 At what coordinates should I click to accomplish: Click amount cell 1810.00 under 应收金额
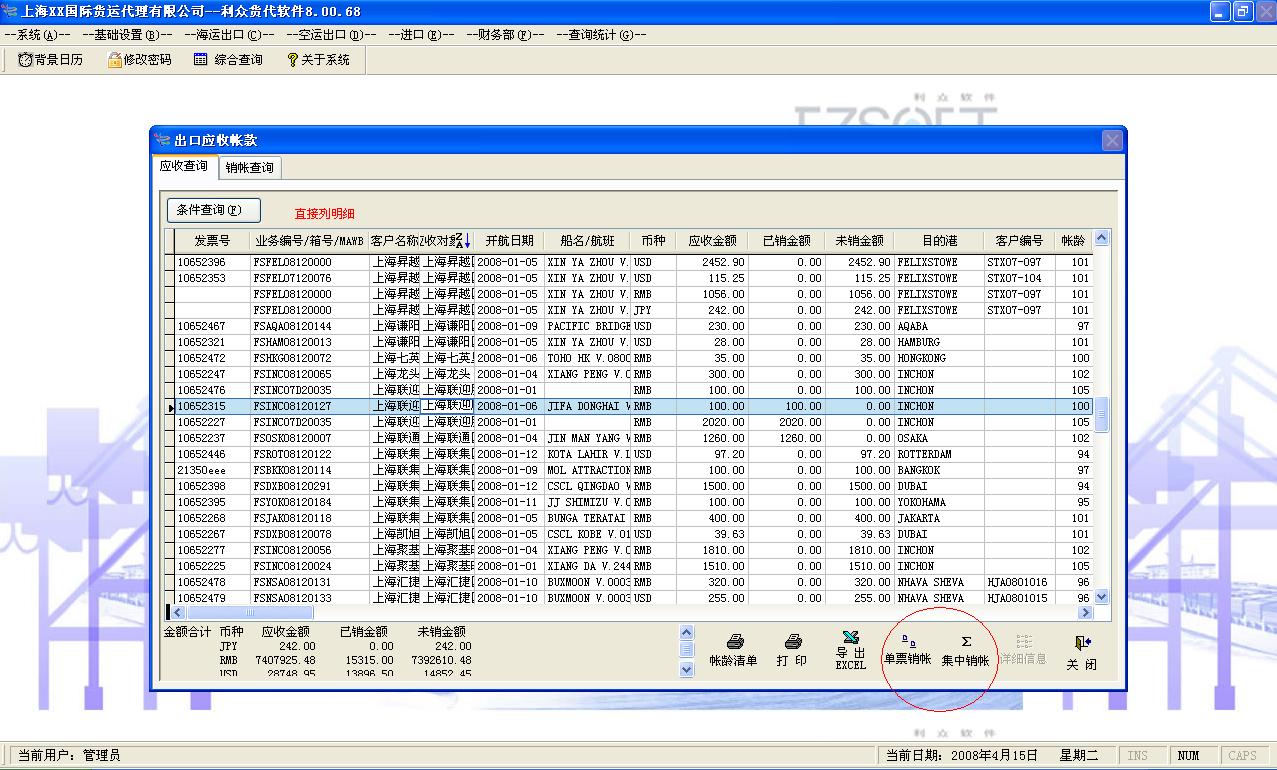point(712,550)
